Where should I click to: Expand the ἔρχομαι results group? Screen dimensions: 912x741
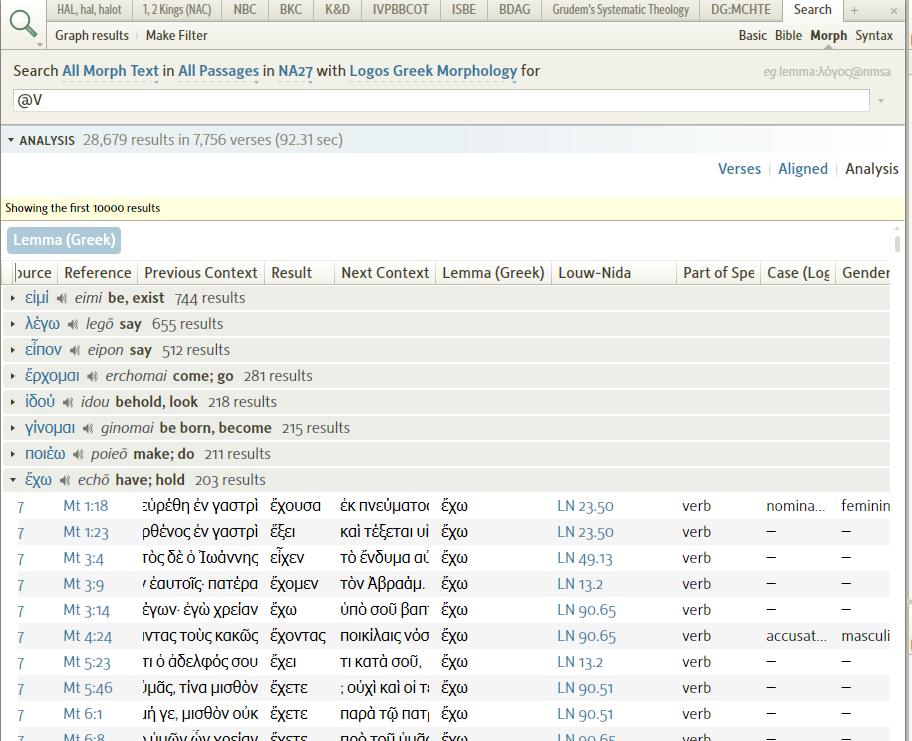pos(13,376)
